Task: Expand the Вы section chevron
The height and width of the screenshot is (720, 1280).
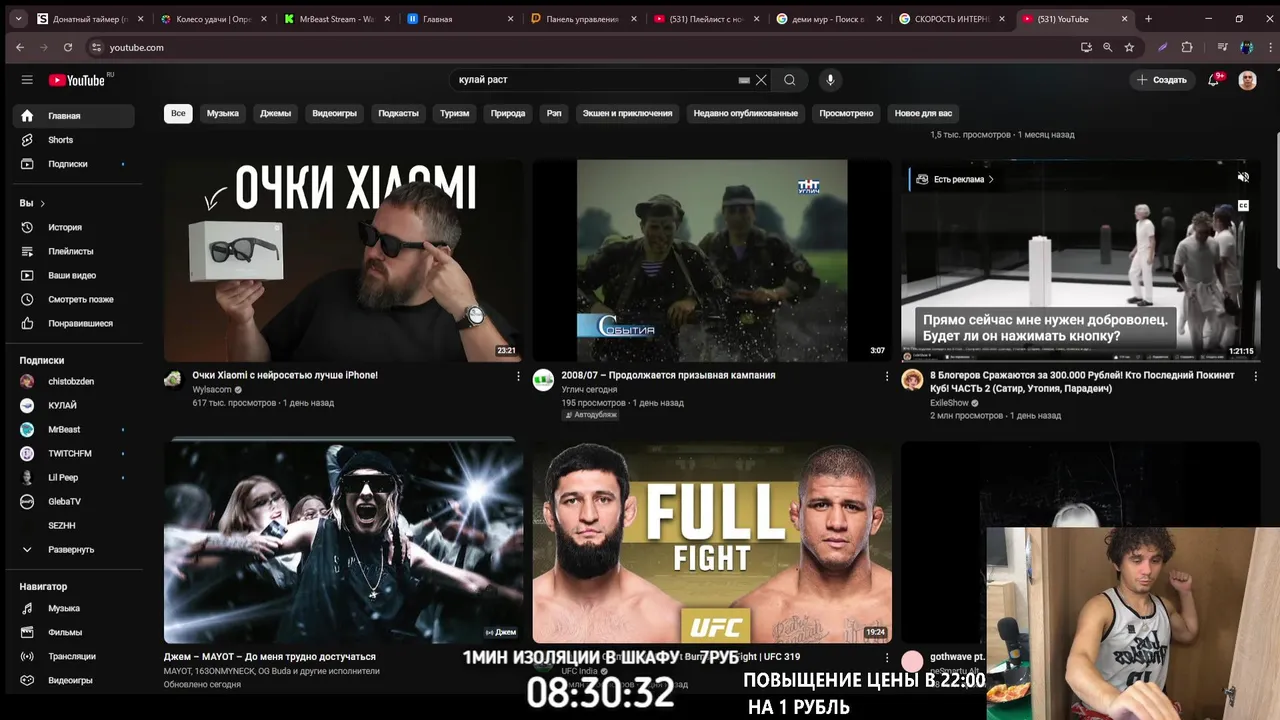Action: pyautogui.click(x=42, y=203)
